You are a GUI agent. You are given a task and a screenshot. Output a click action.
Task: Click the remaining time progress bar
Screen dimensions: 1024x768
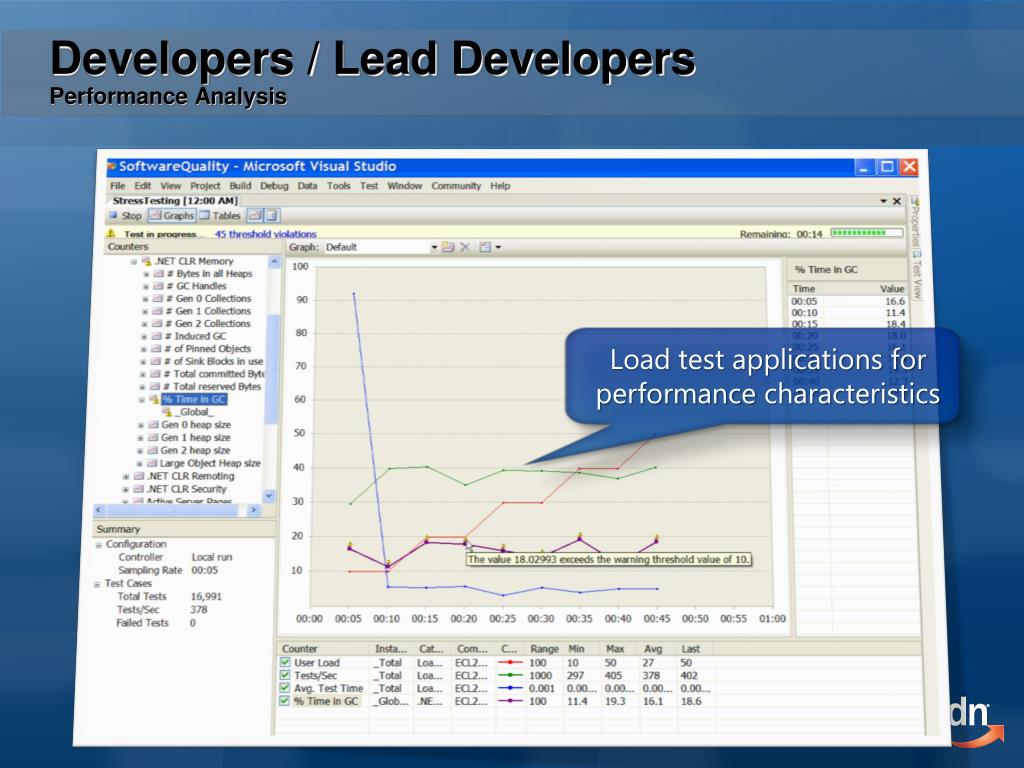point(867,232)
